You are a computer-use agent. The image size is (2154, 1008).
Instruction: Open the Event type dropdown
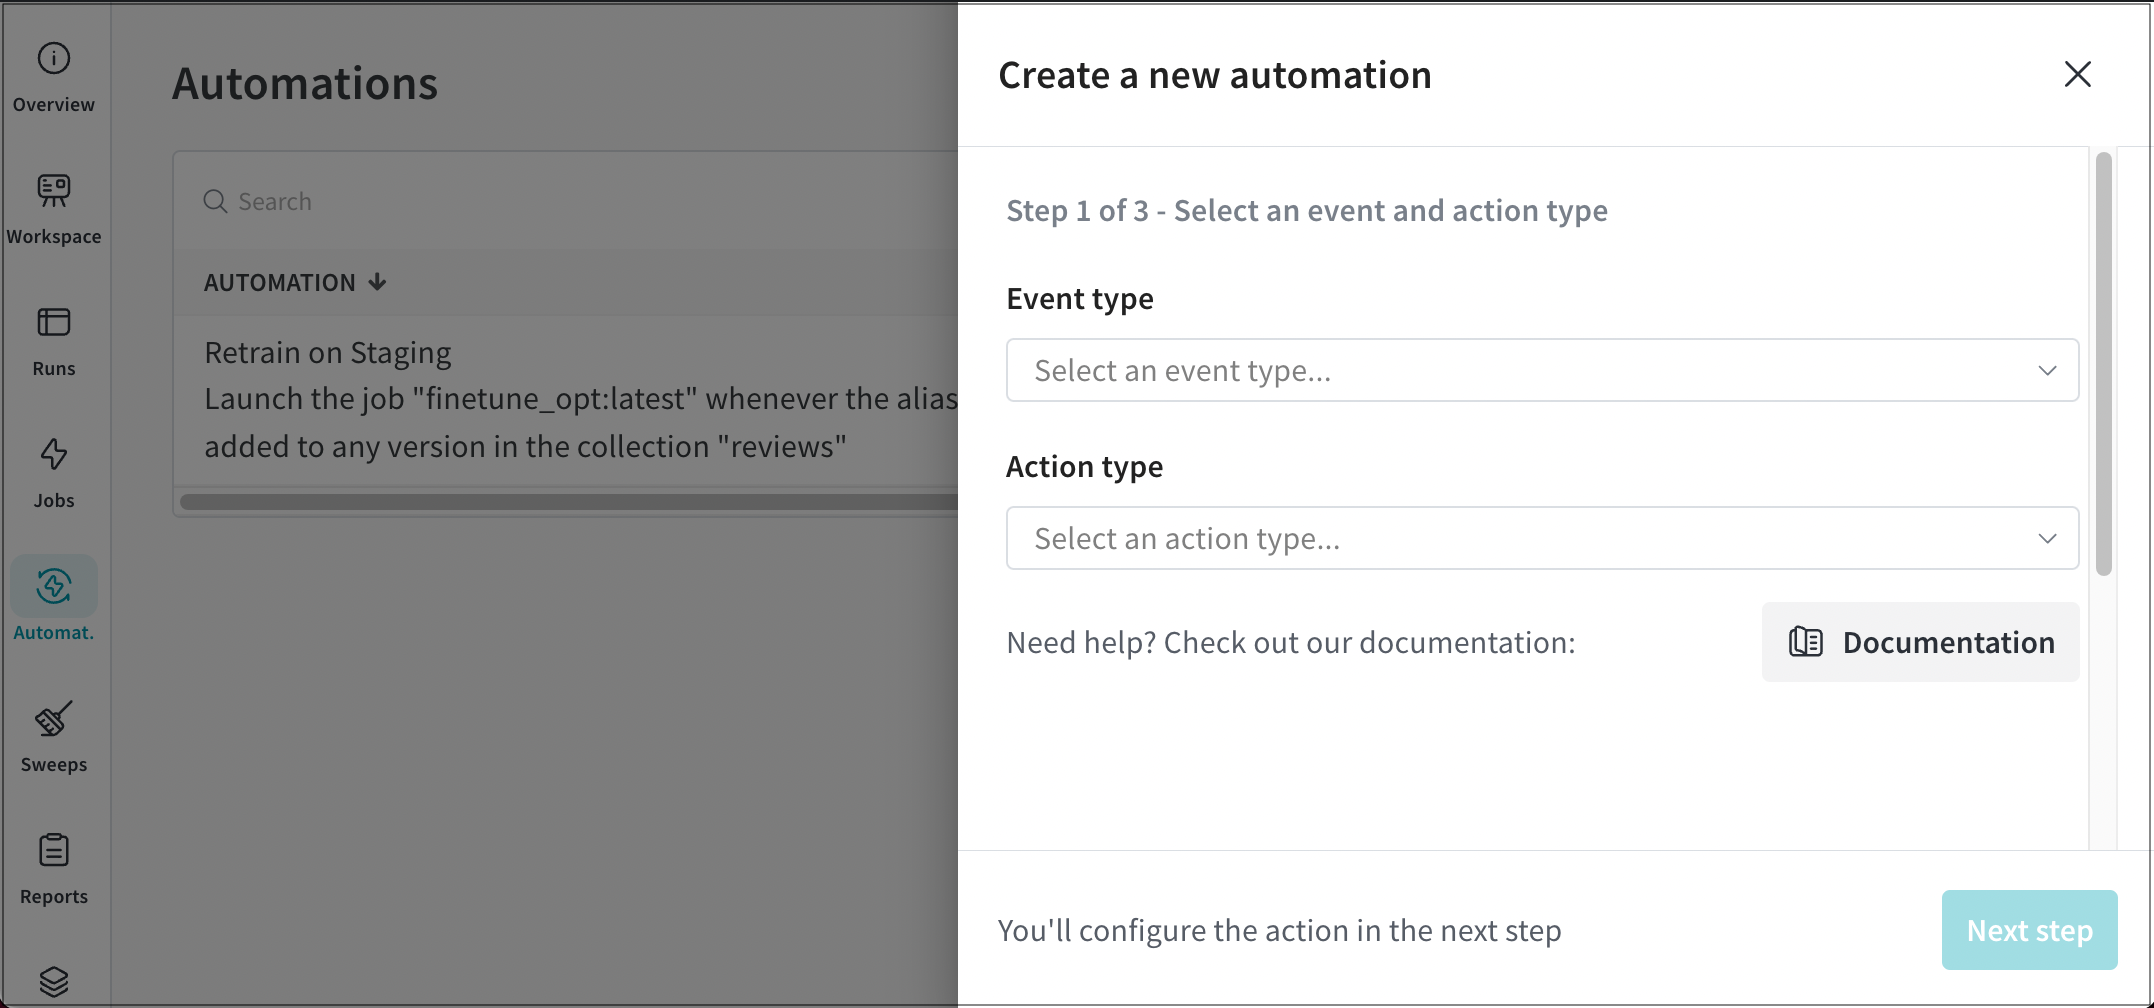tap(1520, 371)
